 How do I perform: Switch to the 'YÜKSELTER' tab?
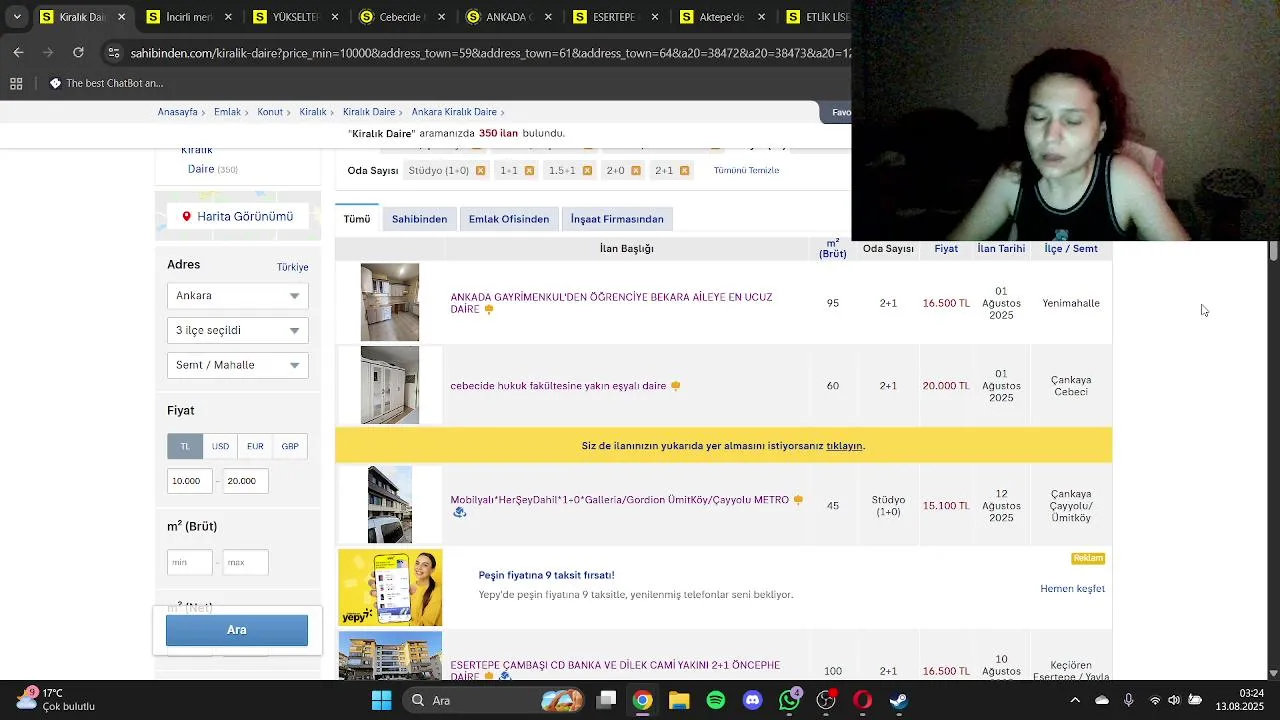tap(296, 17)
